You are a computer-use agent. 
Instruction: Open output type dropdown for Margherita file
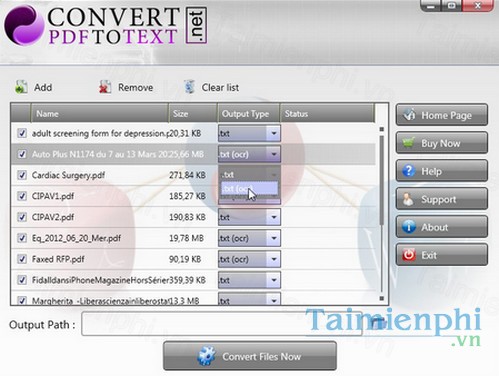click(x=274, y=300)
